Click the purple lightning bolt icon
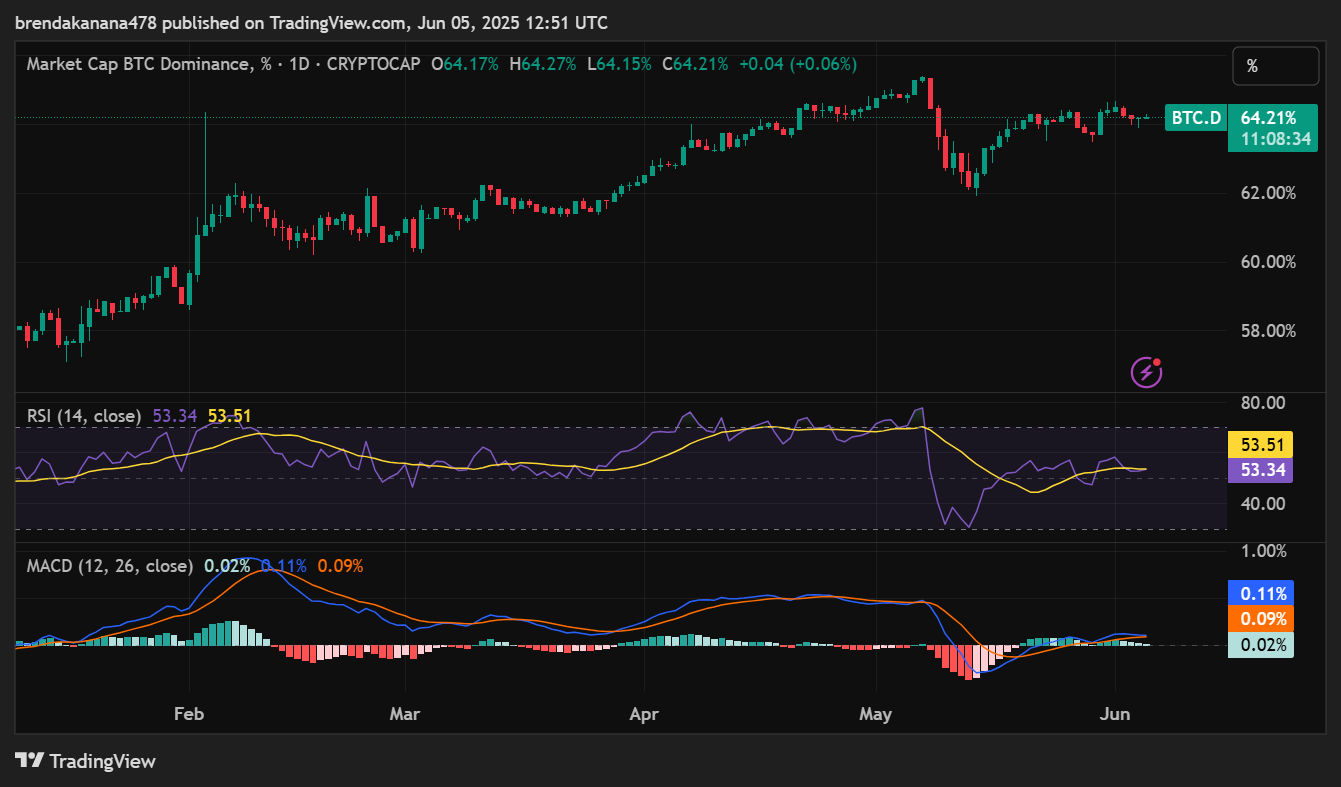 pos(1146,372)
